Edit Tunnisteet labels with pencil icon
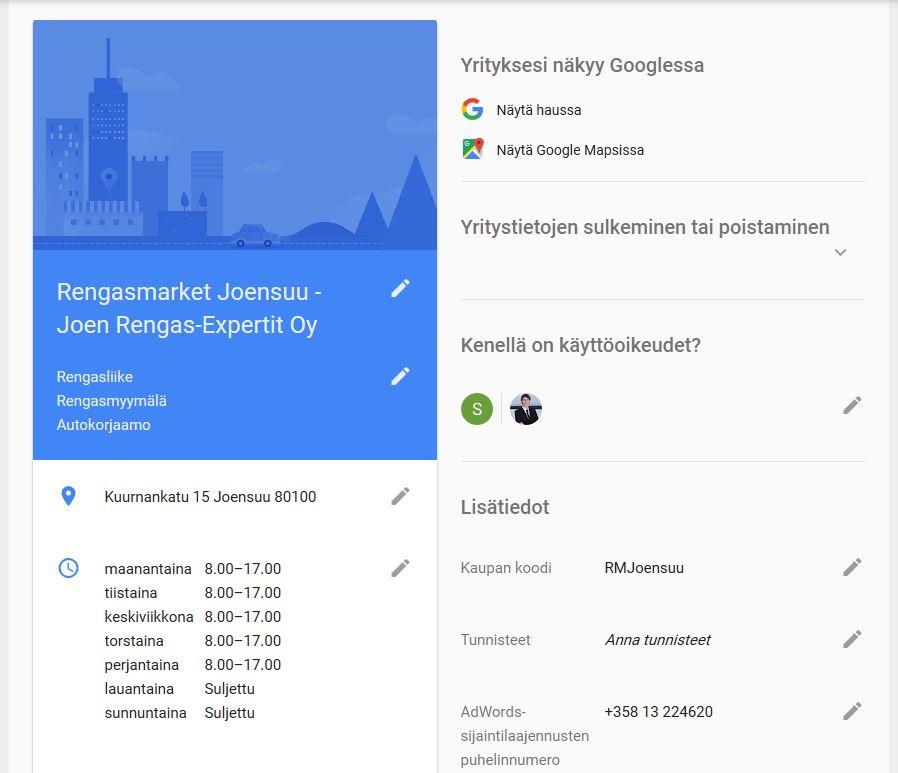898x773 pixels. point(852,639)
